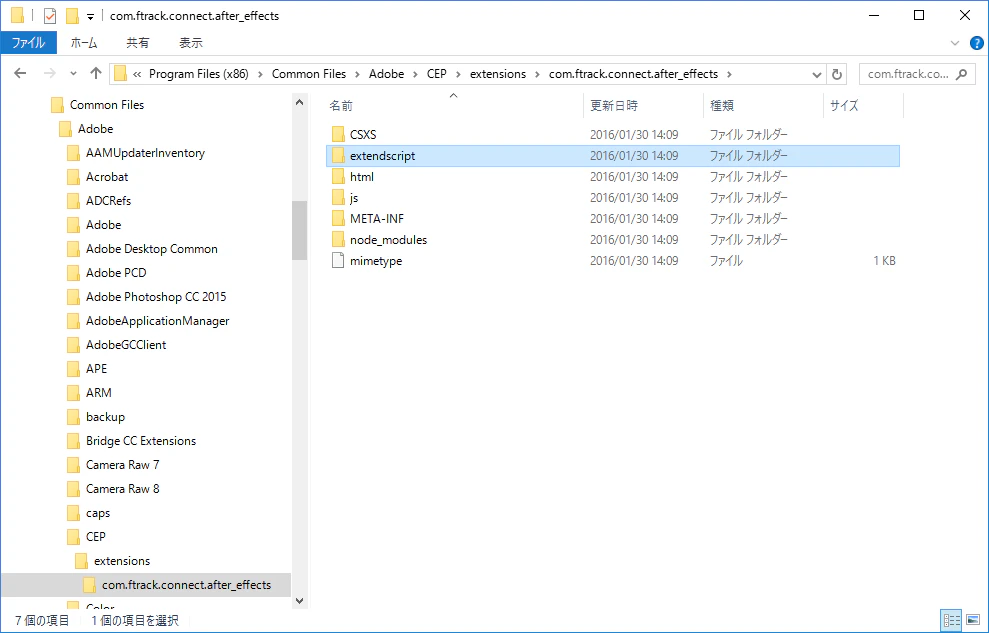989x633 pixels.
Task: Select the node_modules folder icon
Action: 338,240
